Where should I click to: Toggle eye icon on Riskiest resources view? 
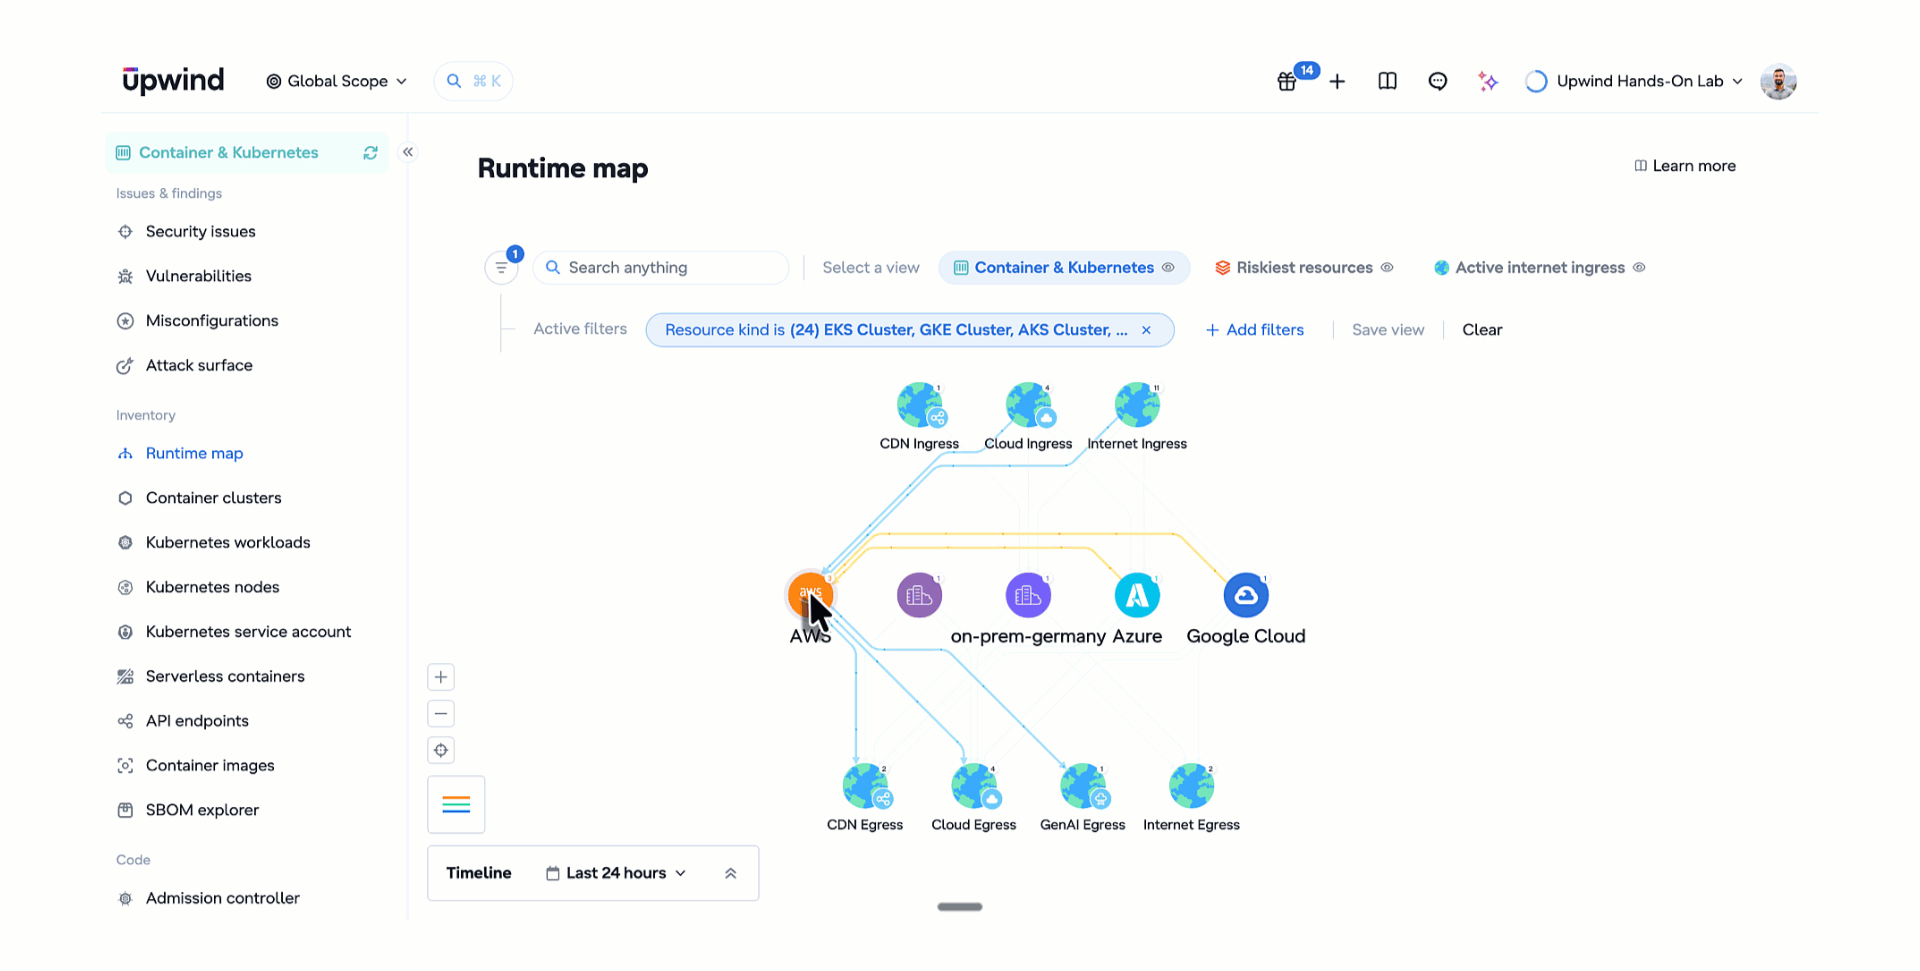[1387, 268]
